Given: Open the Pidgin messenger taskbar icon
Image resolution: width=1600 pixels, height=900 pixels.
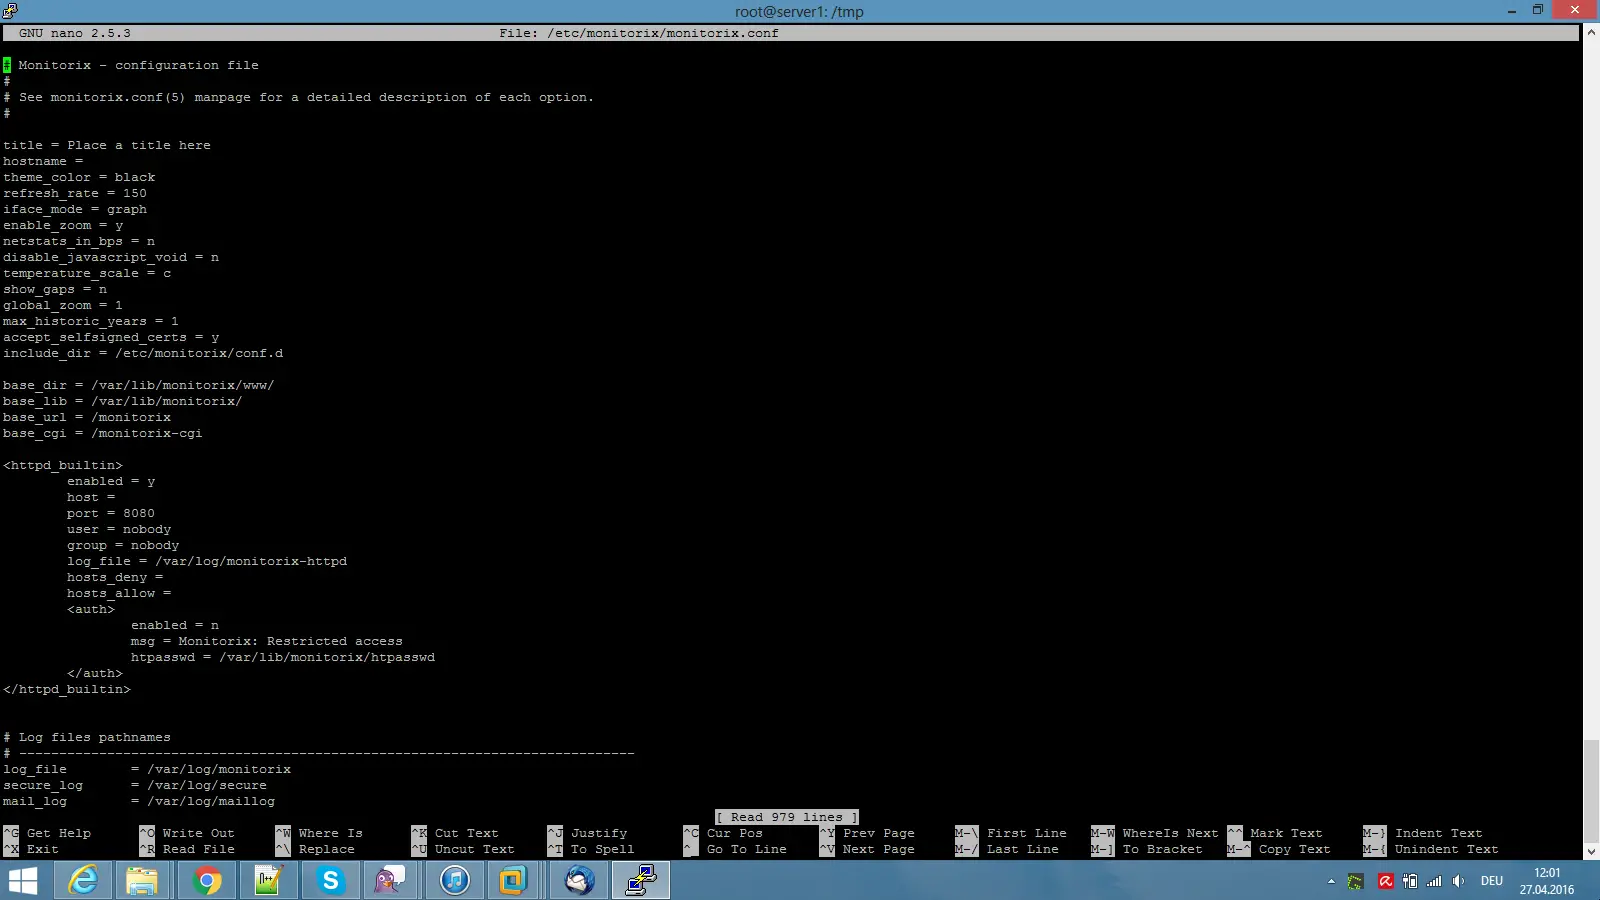Looking at the screenshot, I should coord(390,881).
